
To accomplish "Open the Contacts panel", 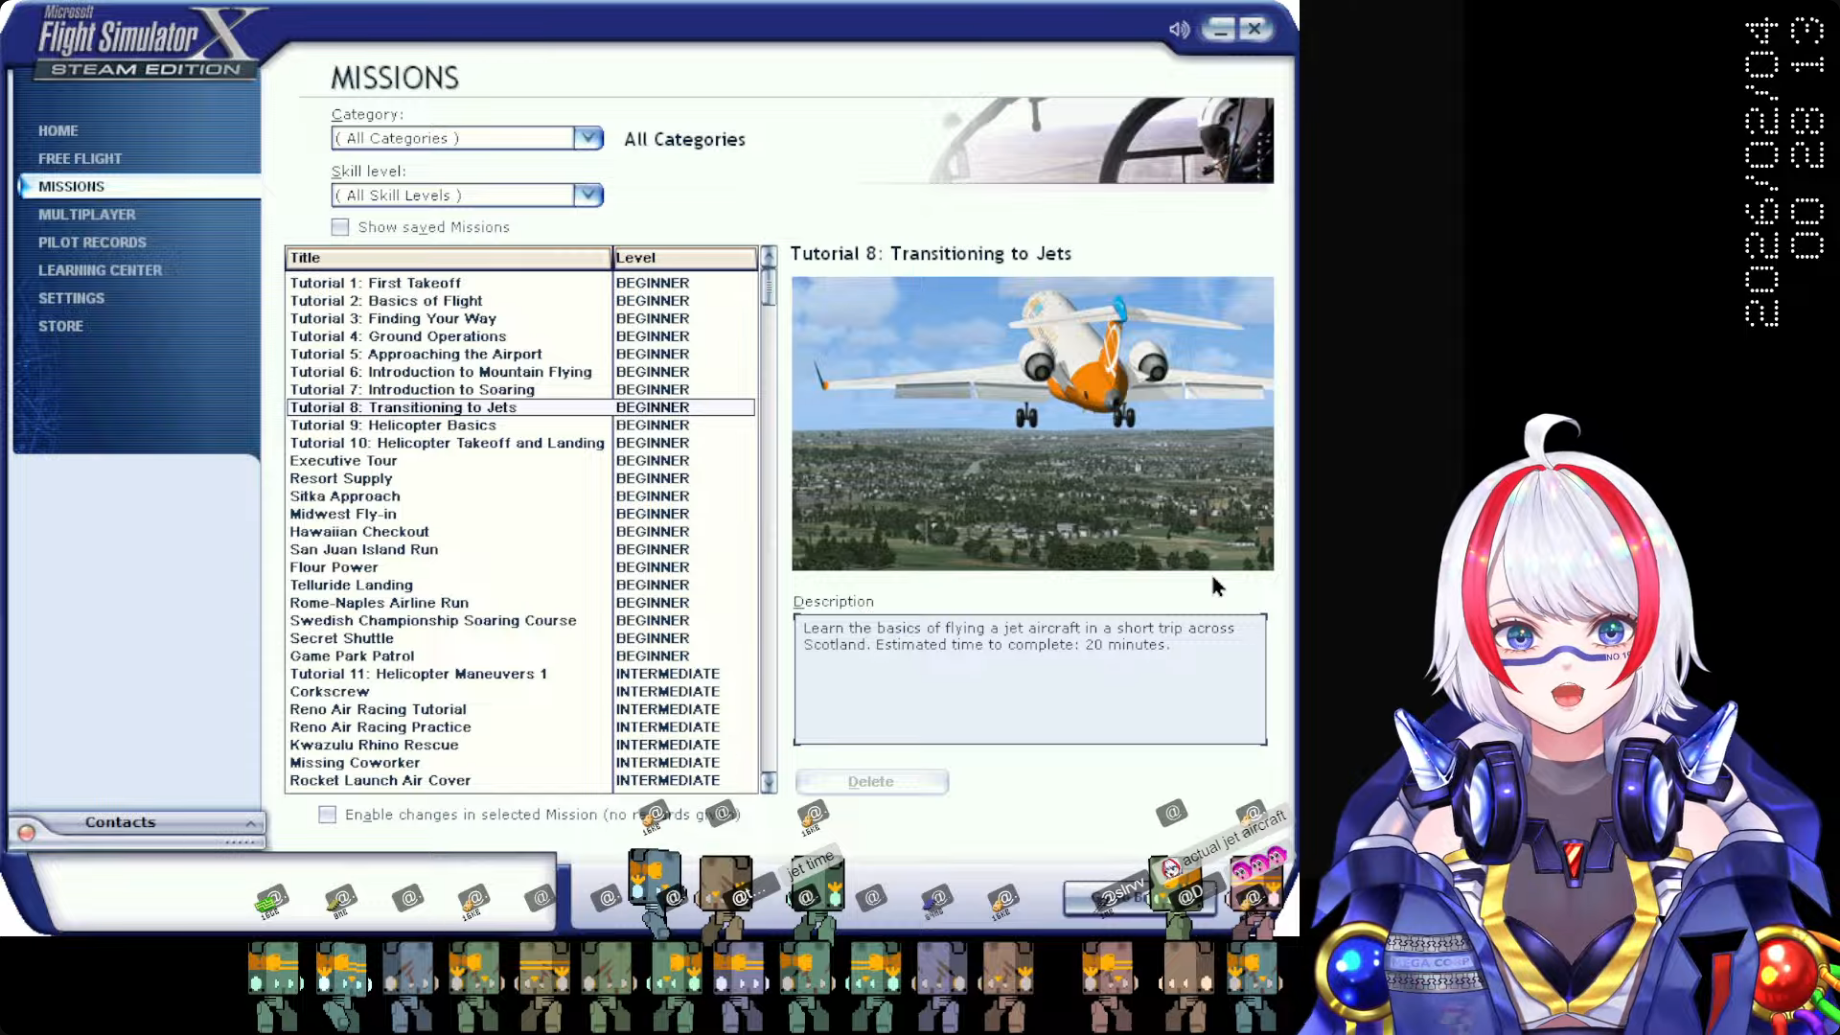I will tap(120, 822).
